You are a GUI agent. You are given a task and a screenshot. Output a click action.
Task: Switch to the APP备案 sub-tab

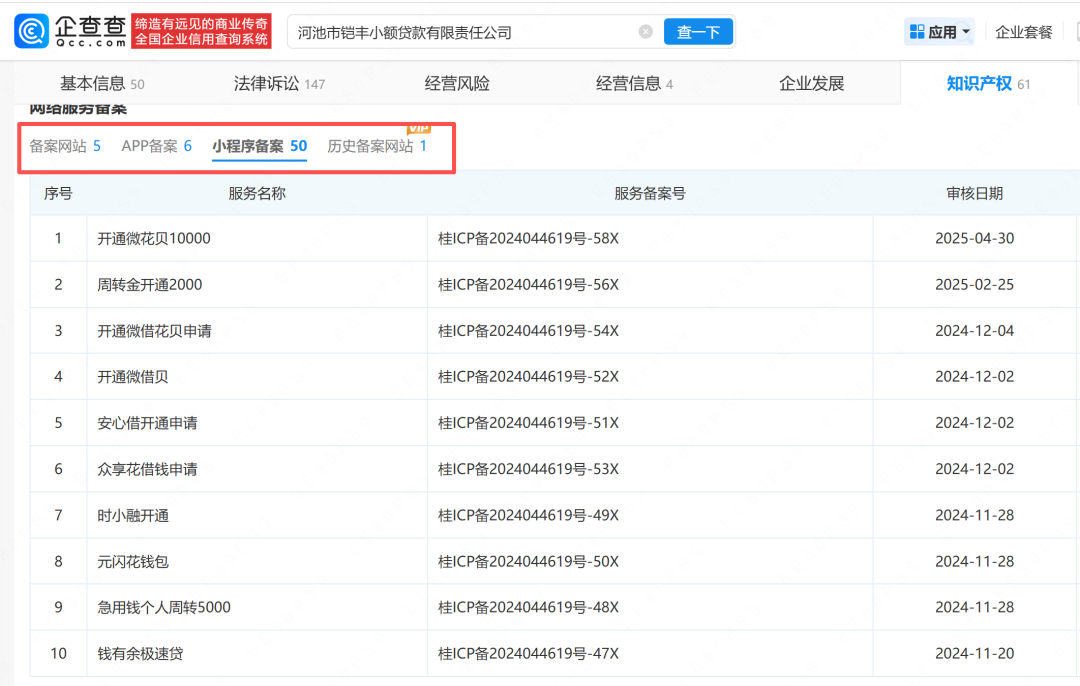click(x=156, y=146)
